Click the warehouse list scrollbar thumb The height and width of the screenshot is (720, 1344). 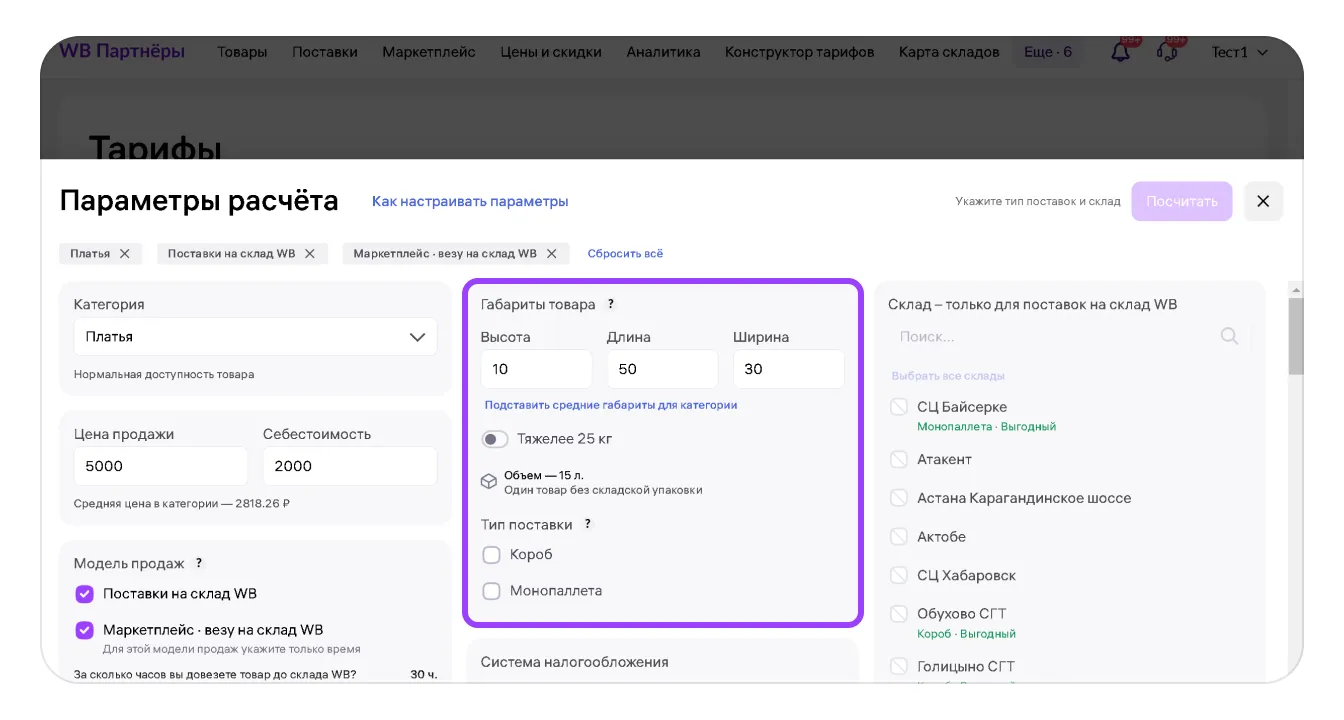point(1296,337)
